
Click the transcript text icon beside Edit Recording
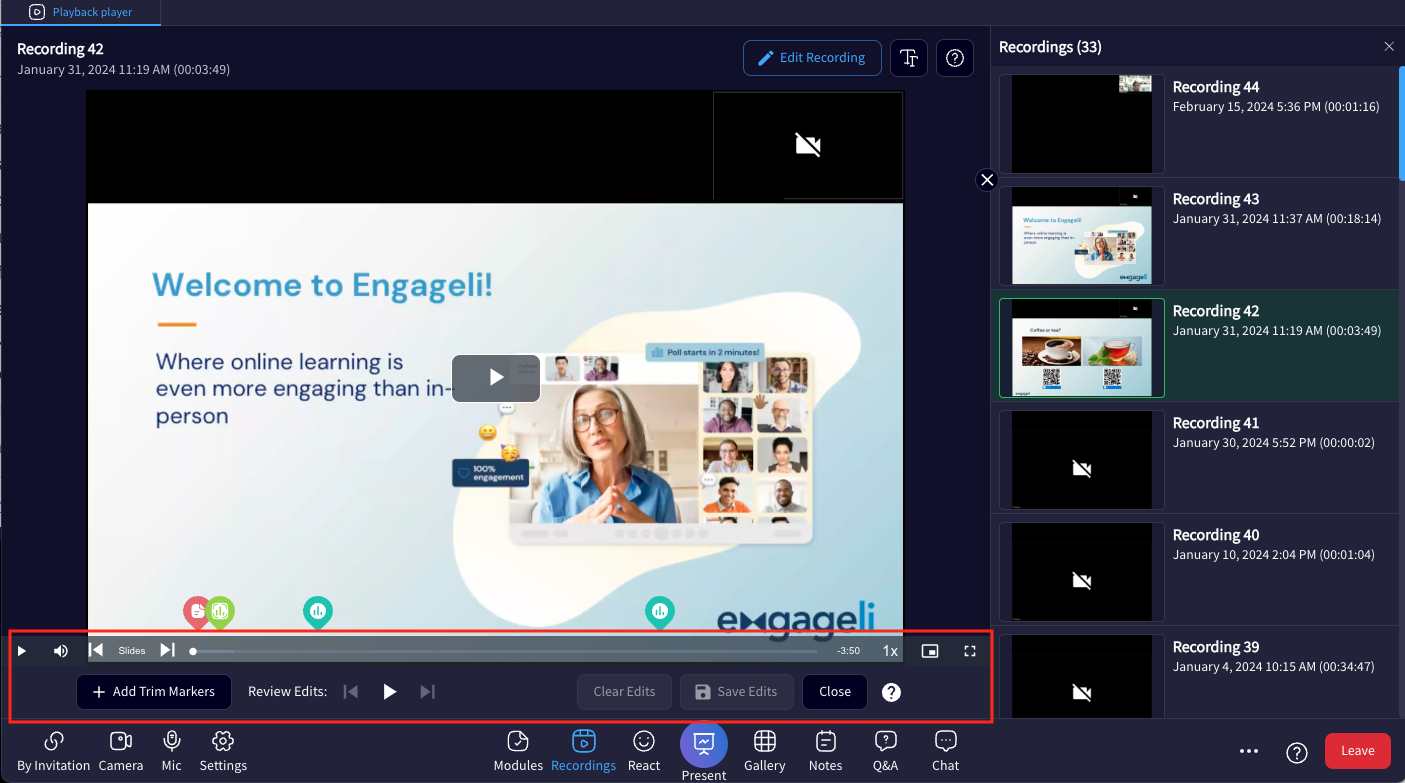(908, 57)
